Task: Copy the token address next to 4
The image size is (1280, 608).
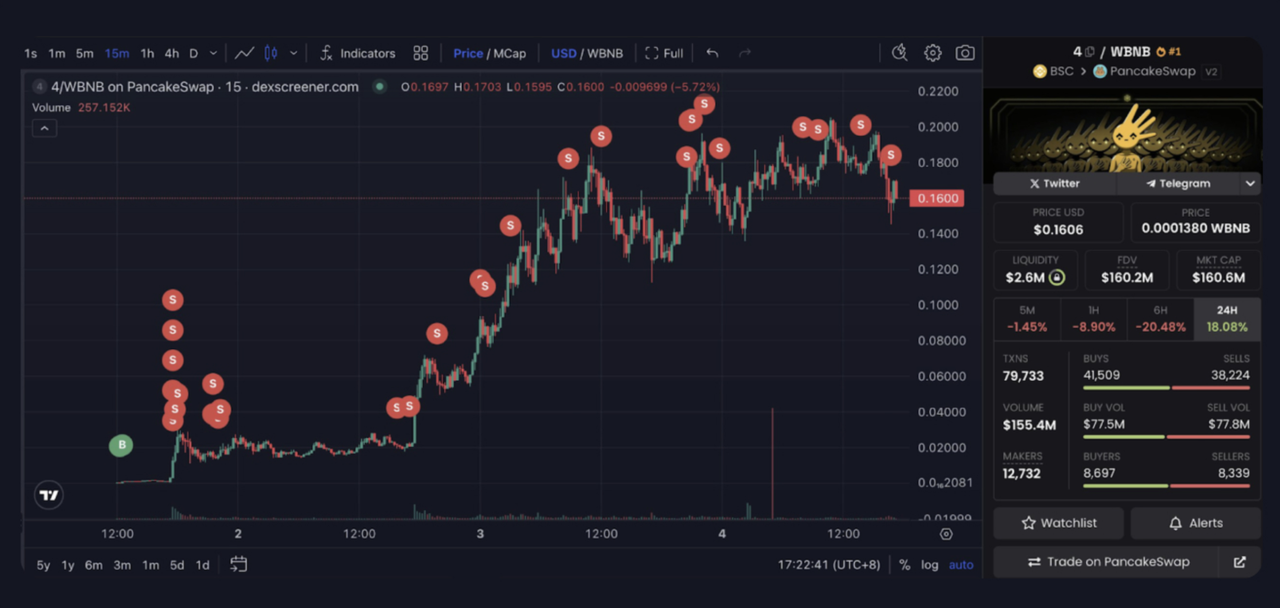Action: click(1090, 52)
